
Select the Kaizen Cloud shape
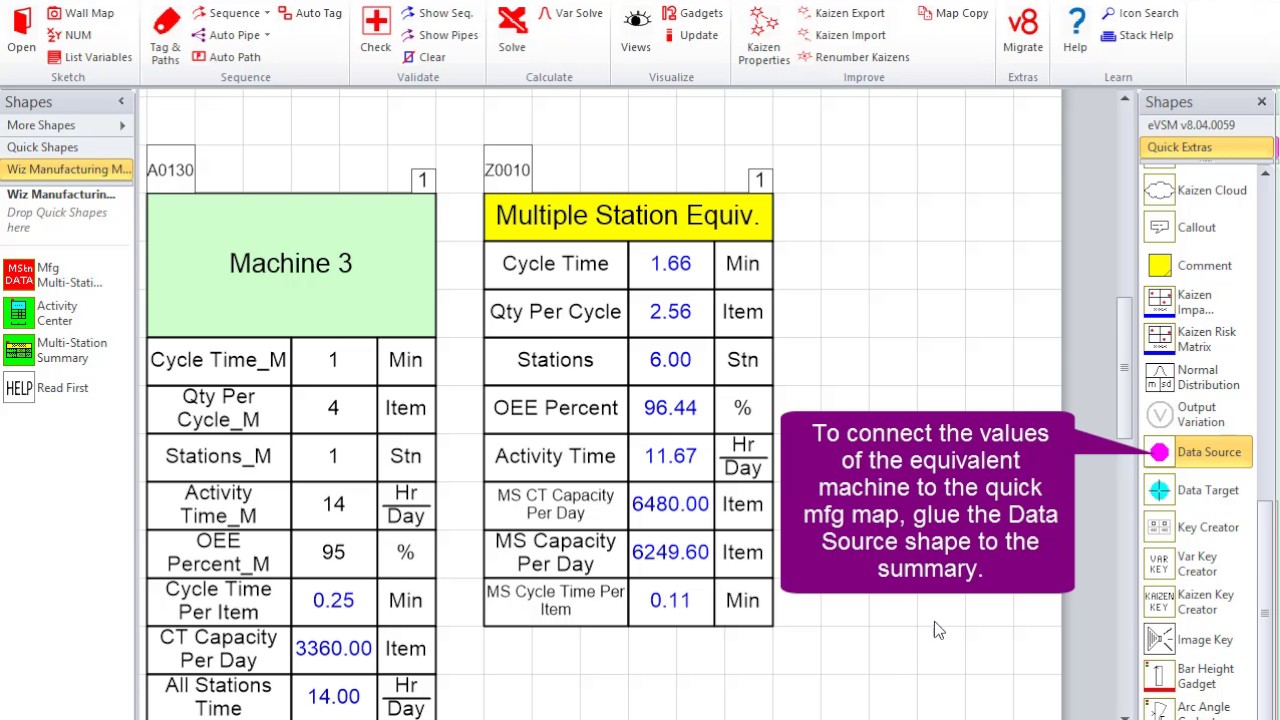tap(1196, 190)
